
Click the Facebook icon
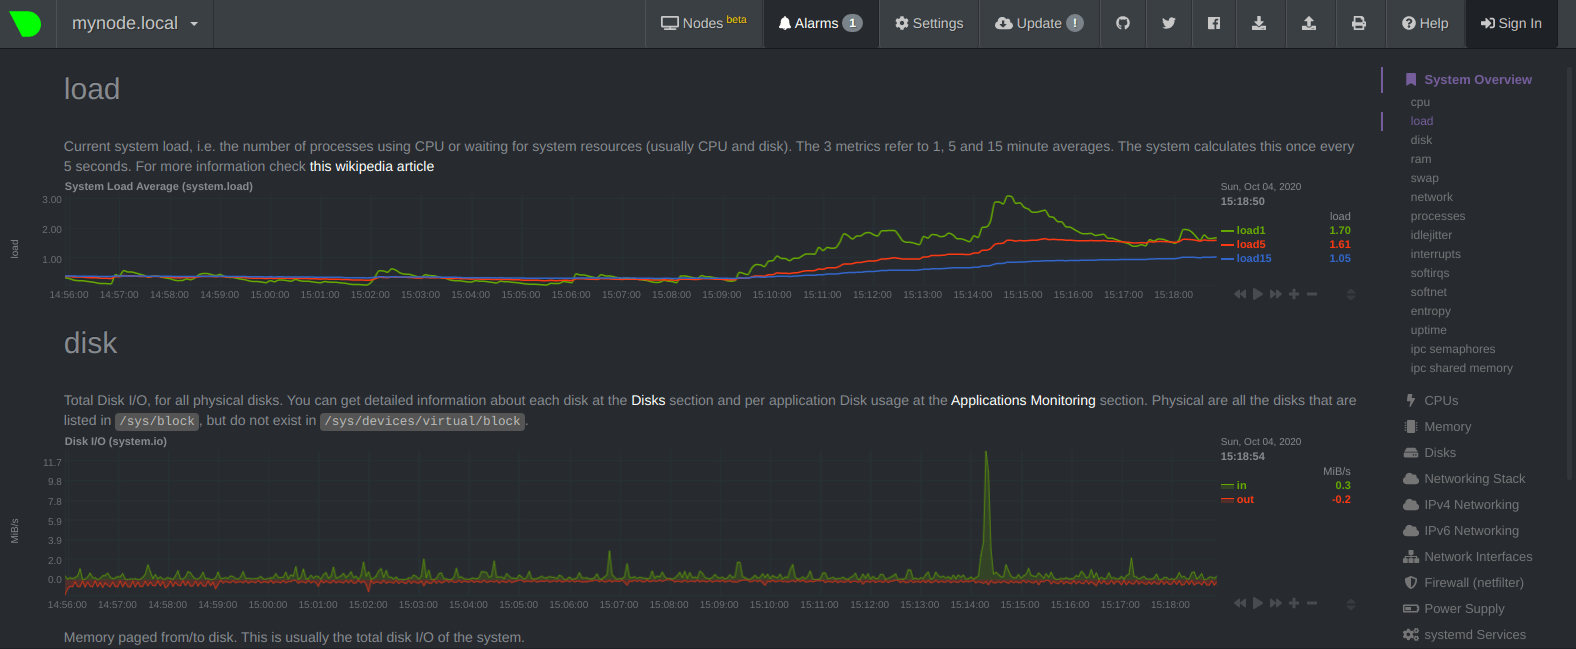1214,23
